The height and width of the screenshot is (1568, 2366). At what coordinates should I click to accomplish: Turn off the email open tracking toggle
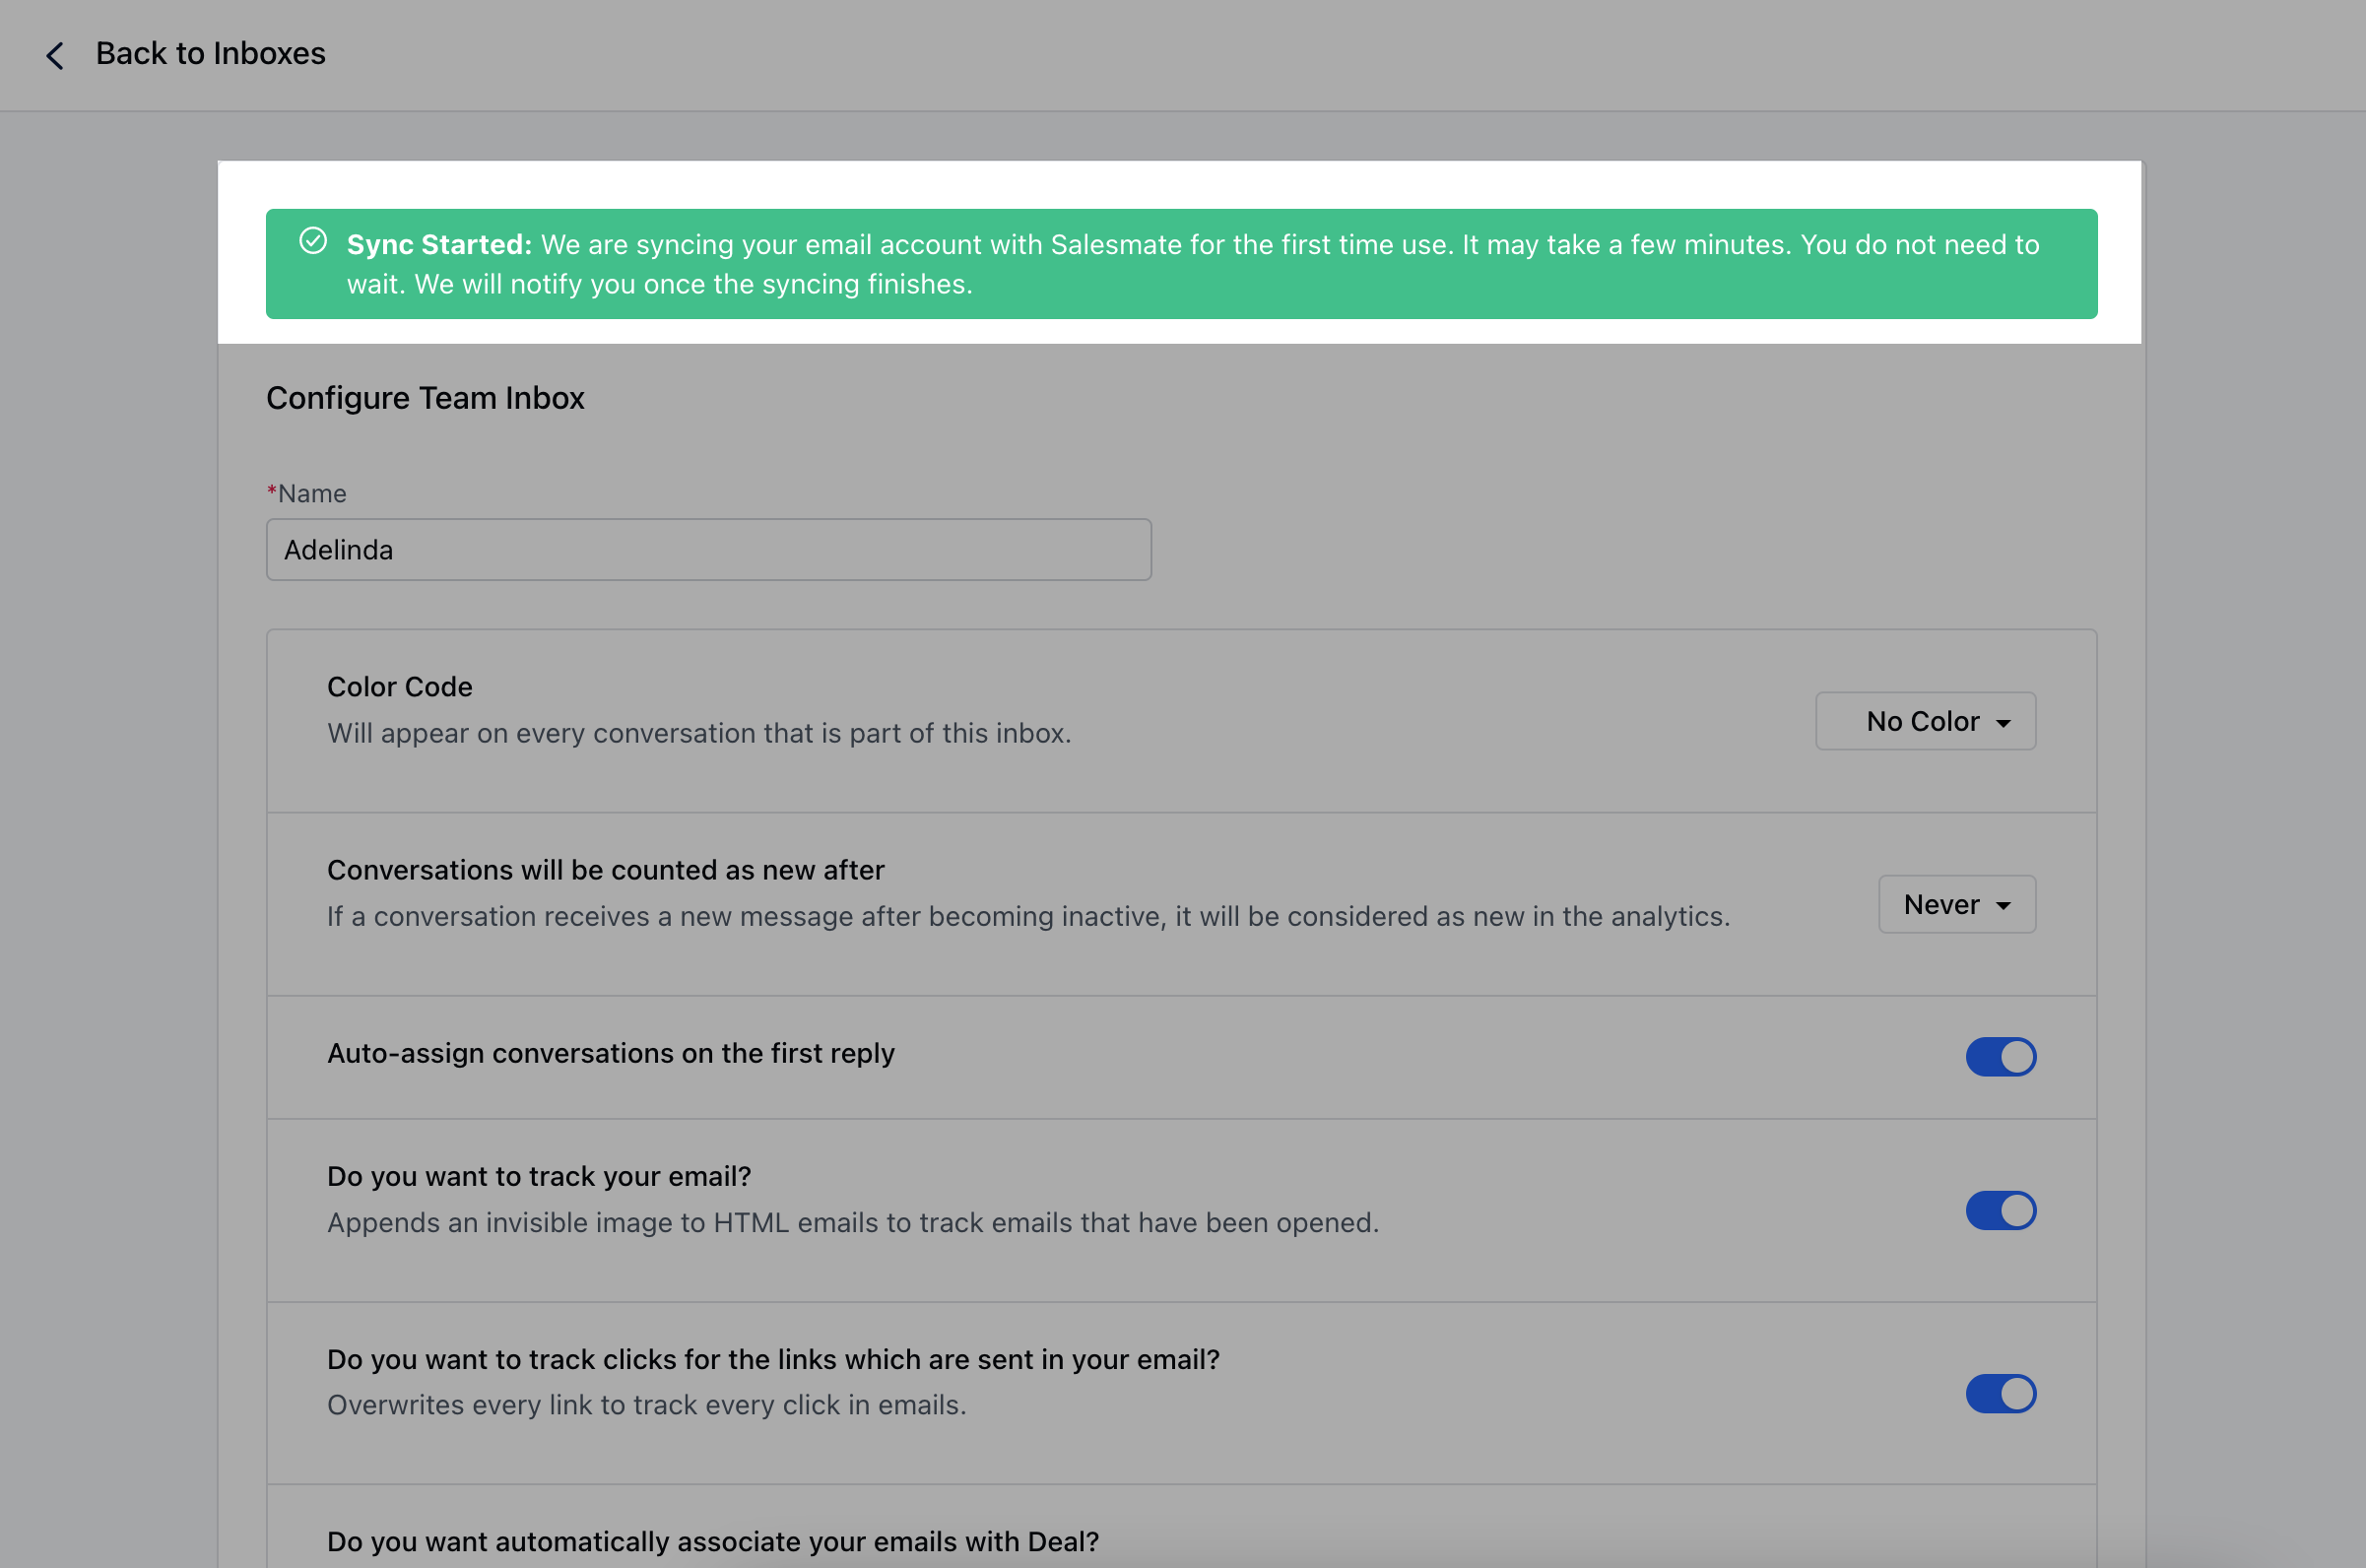coord(2000,1210)
